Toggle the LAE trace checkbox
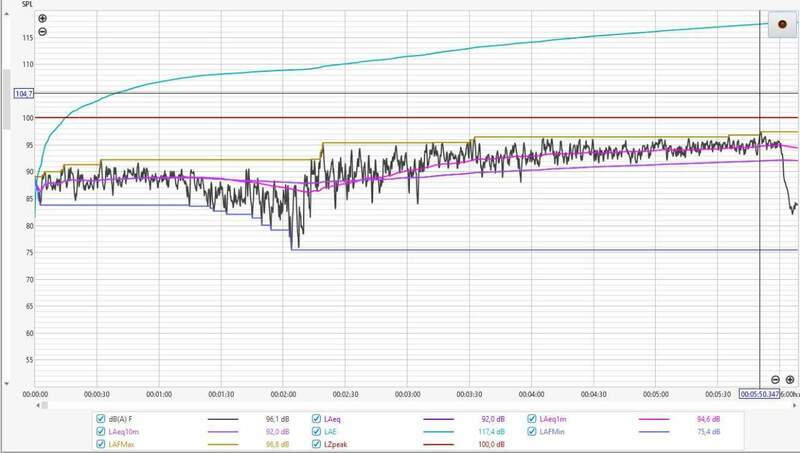800x453 pixels. (x=317, y=431)
